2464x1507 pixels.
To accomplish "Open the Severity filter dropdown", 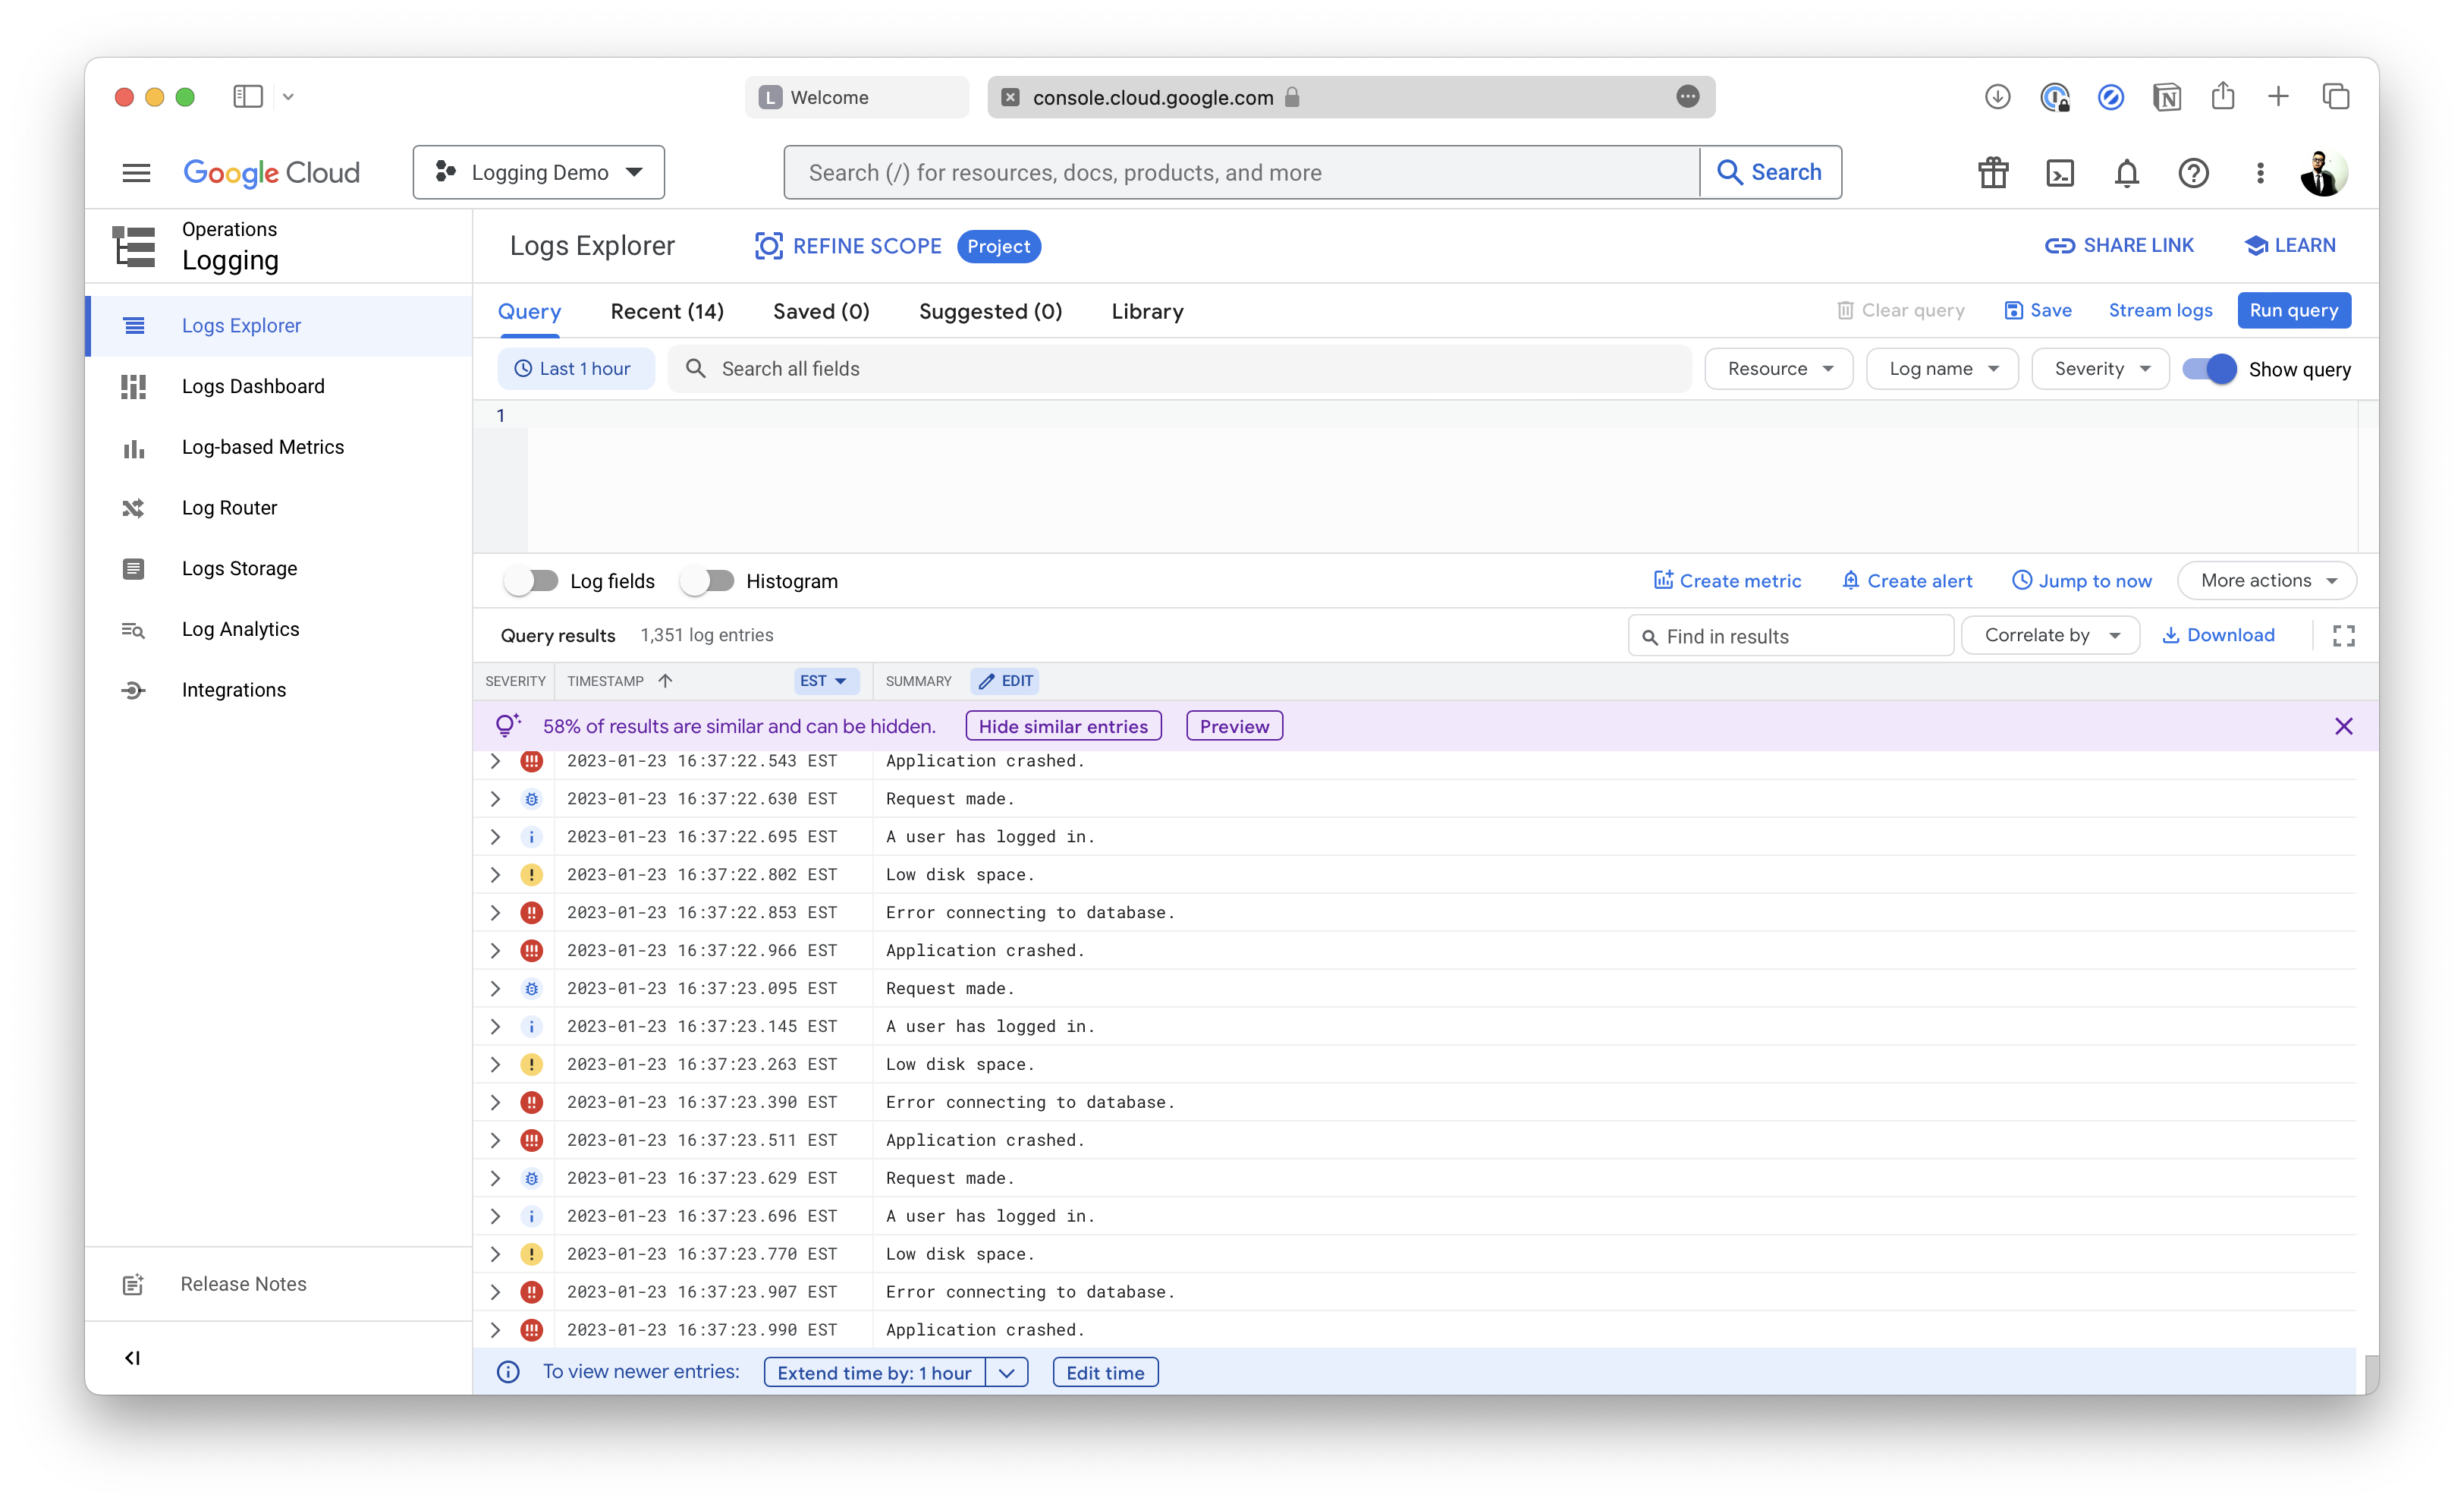I will click(2100, 369).
